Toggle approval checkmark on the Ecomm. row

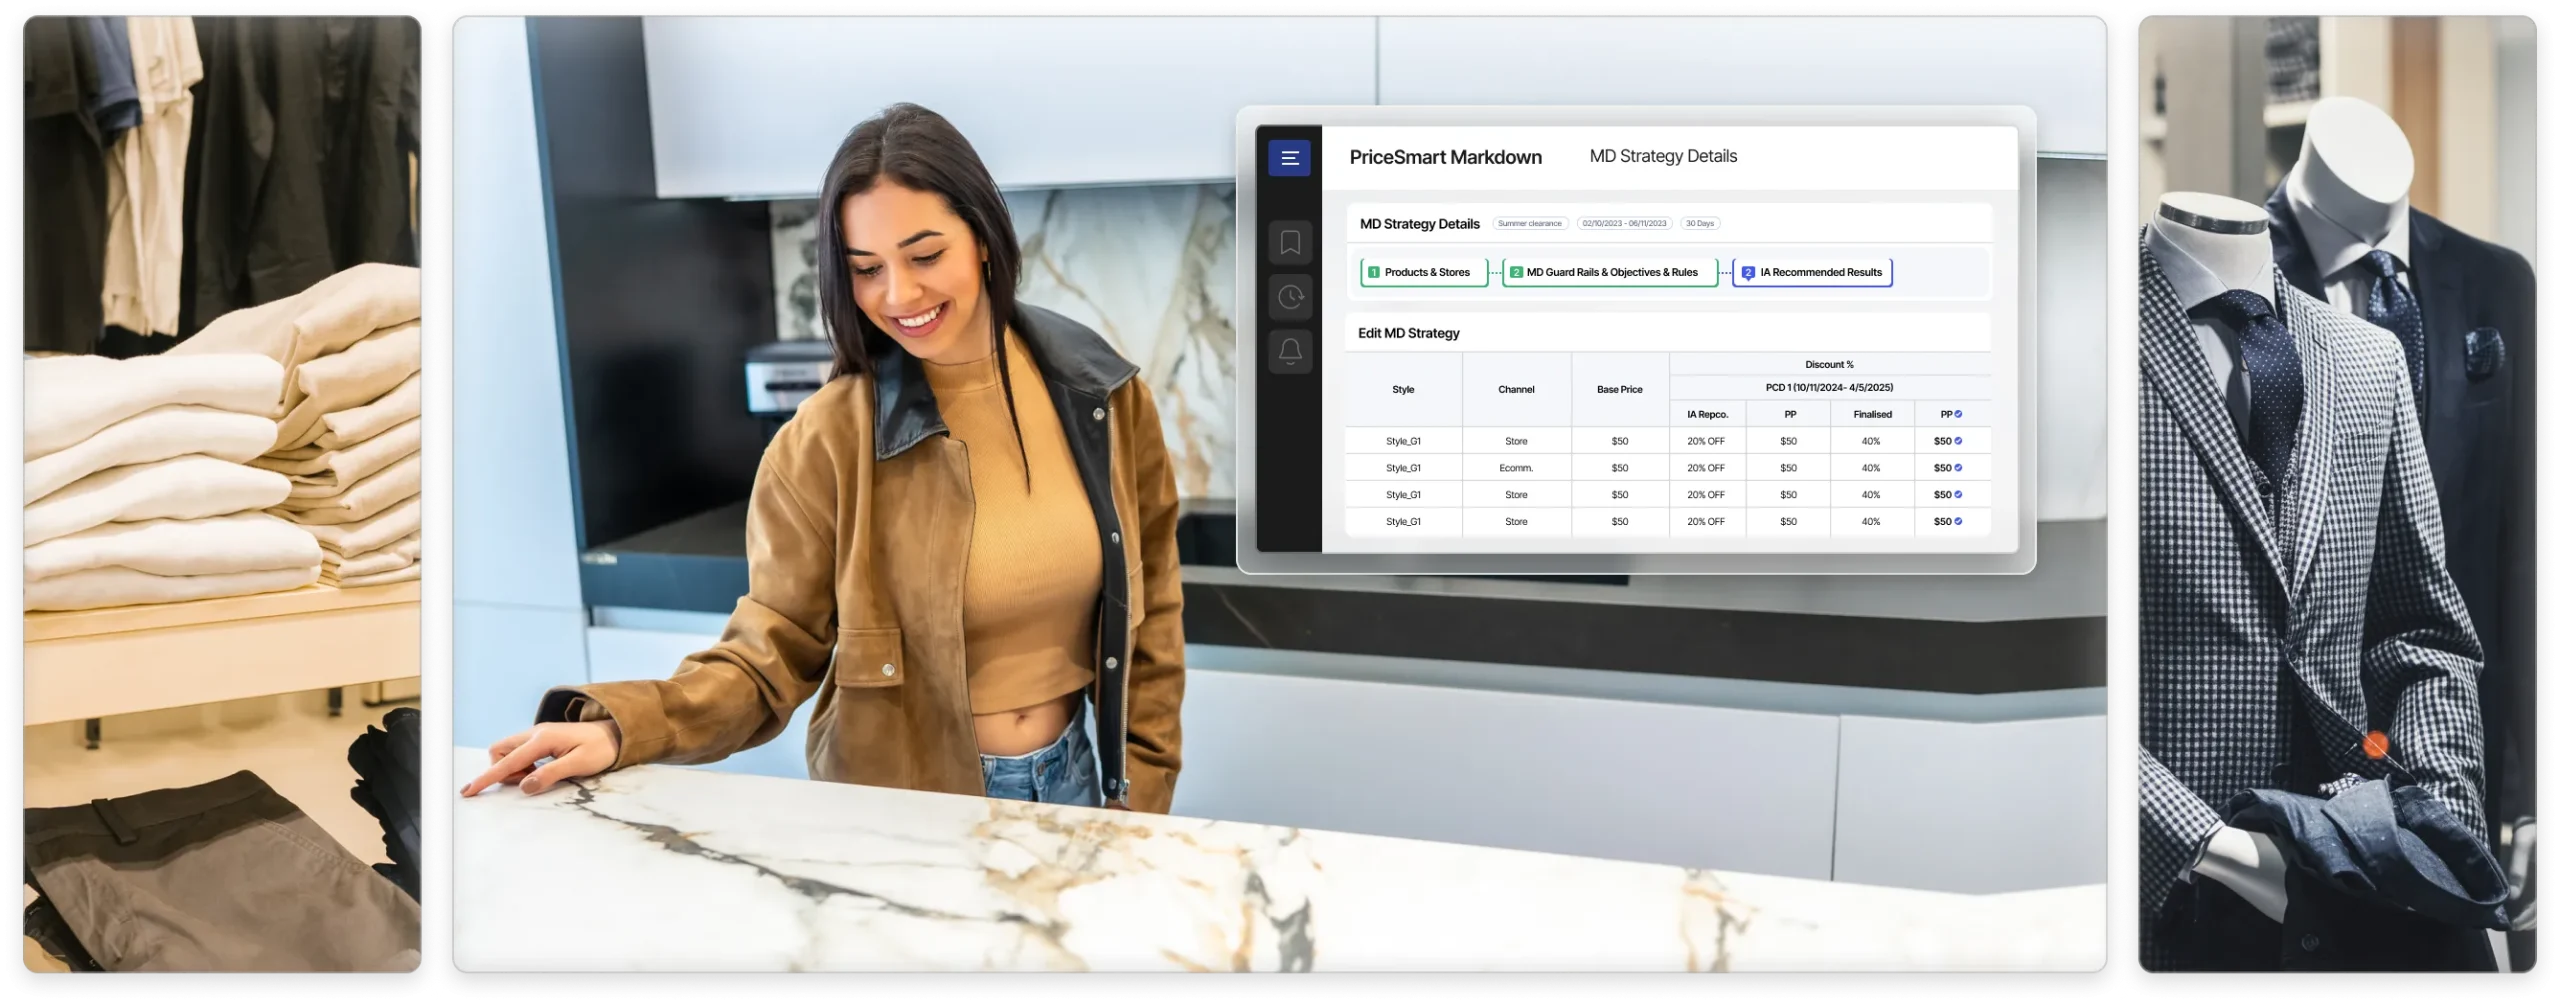click(1957, 467)
